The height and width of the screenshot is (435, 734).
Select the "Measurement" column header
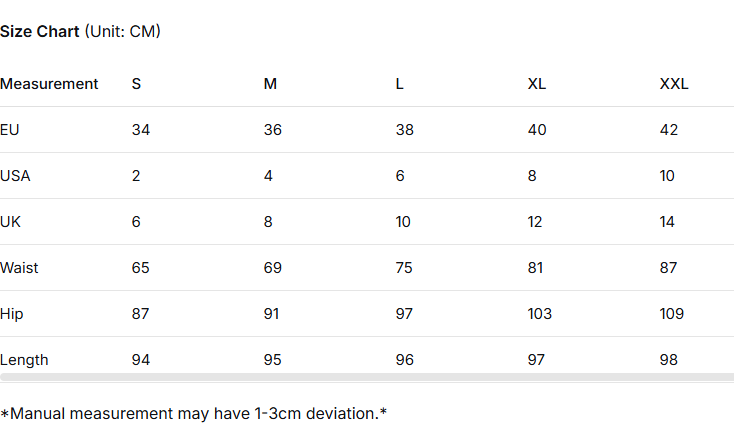pos(49,84)
